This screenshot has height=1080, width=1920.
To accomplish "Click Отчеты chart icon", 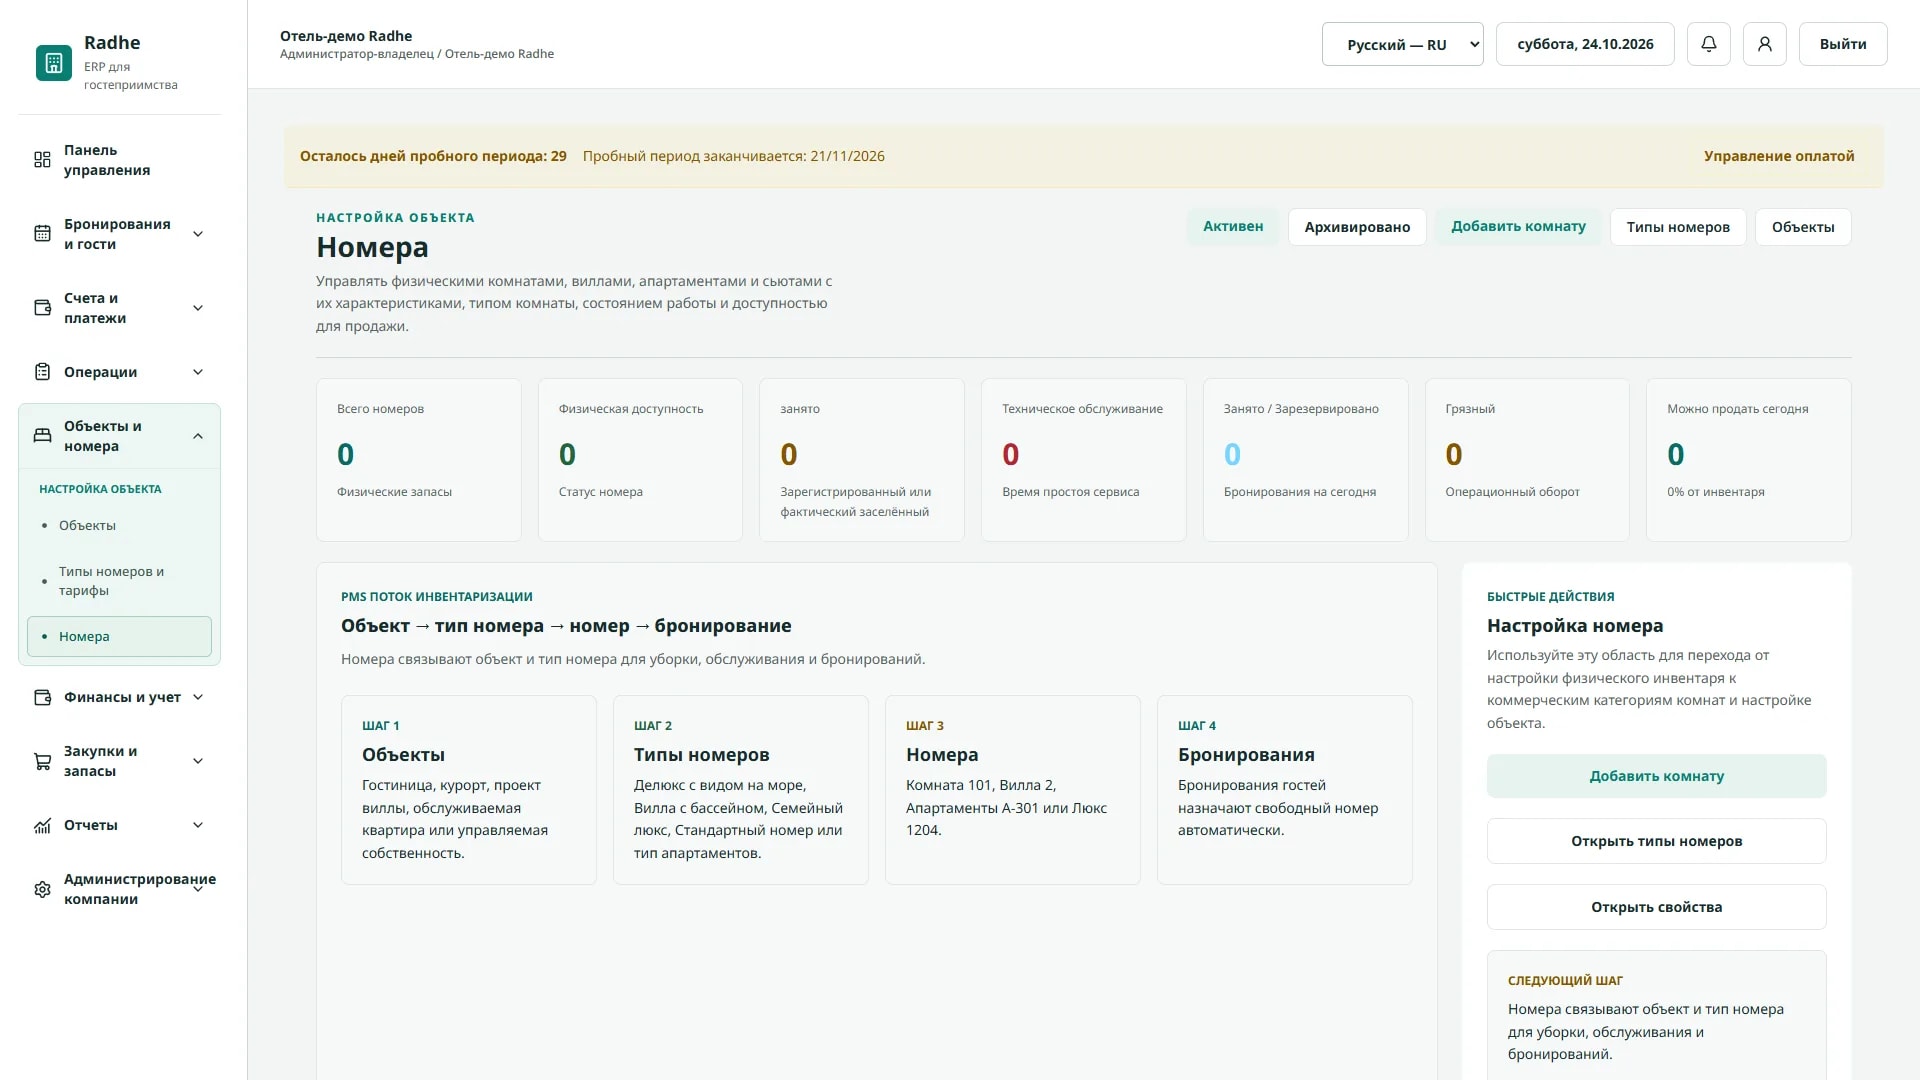I will click(42, 825).
